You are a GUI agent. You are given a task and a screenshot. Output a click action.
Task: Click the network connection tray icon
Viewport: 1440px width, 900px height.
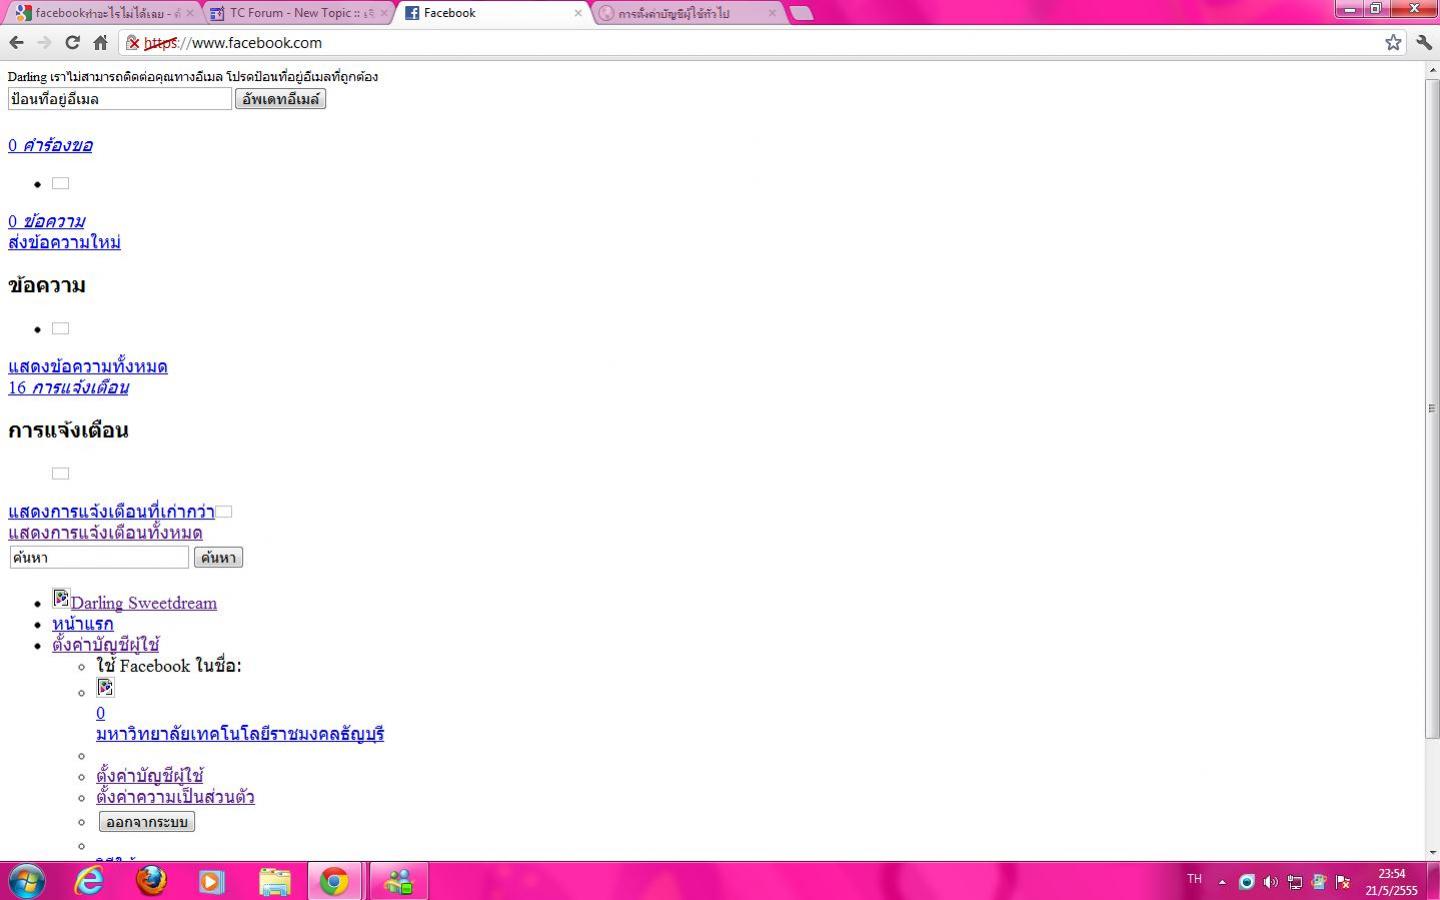[1295, 882]
